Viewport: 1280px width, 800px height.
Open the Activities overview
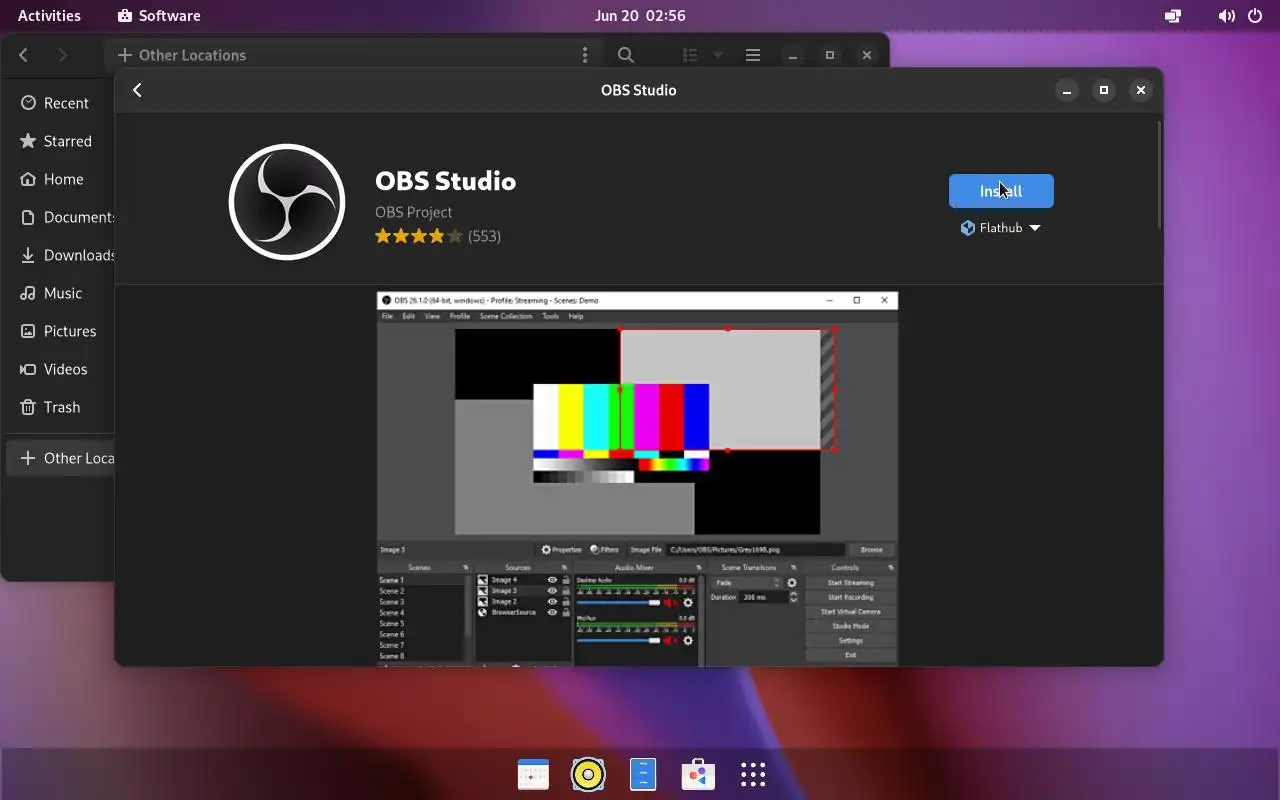pos(49,15)
